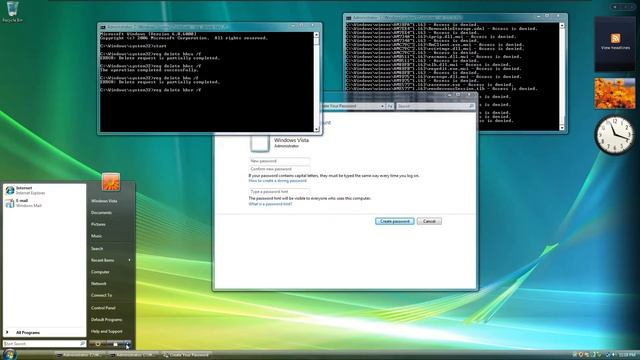Click the account picture in password dialog
640x360 pixels.
pyautogui.click(x=260, y=143)
